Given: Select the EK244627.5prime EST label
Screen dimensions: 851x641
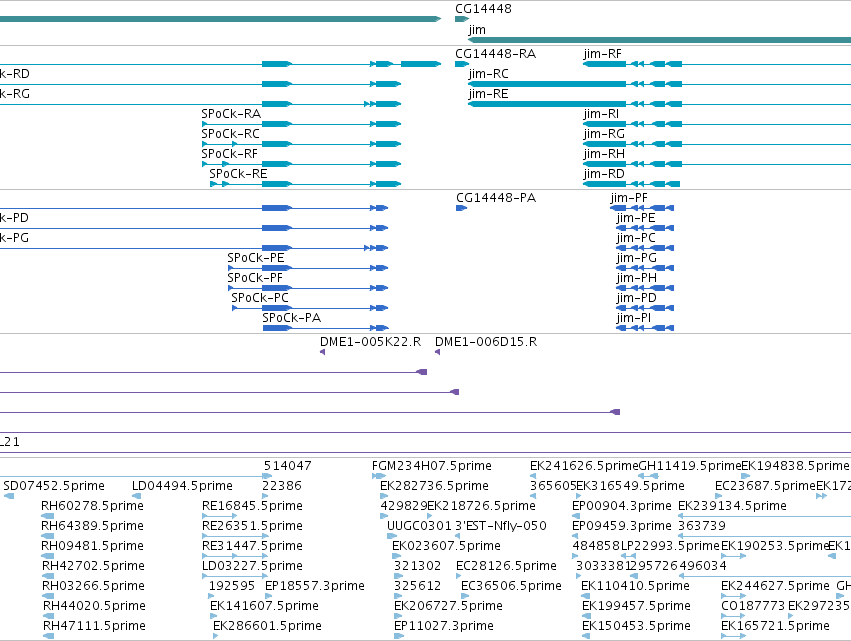Looking at the screenshot, I should tap(776, 587).
